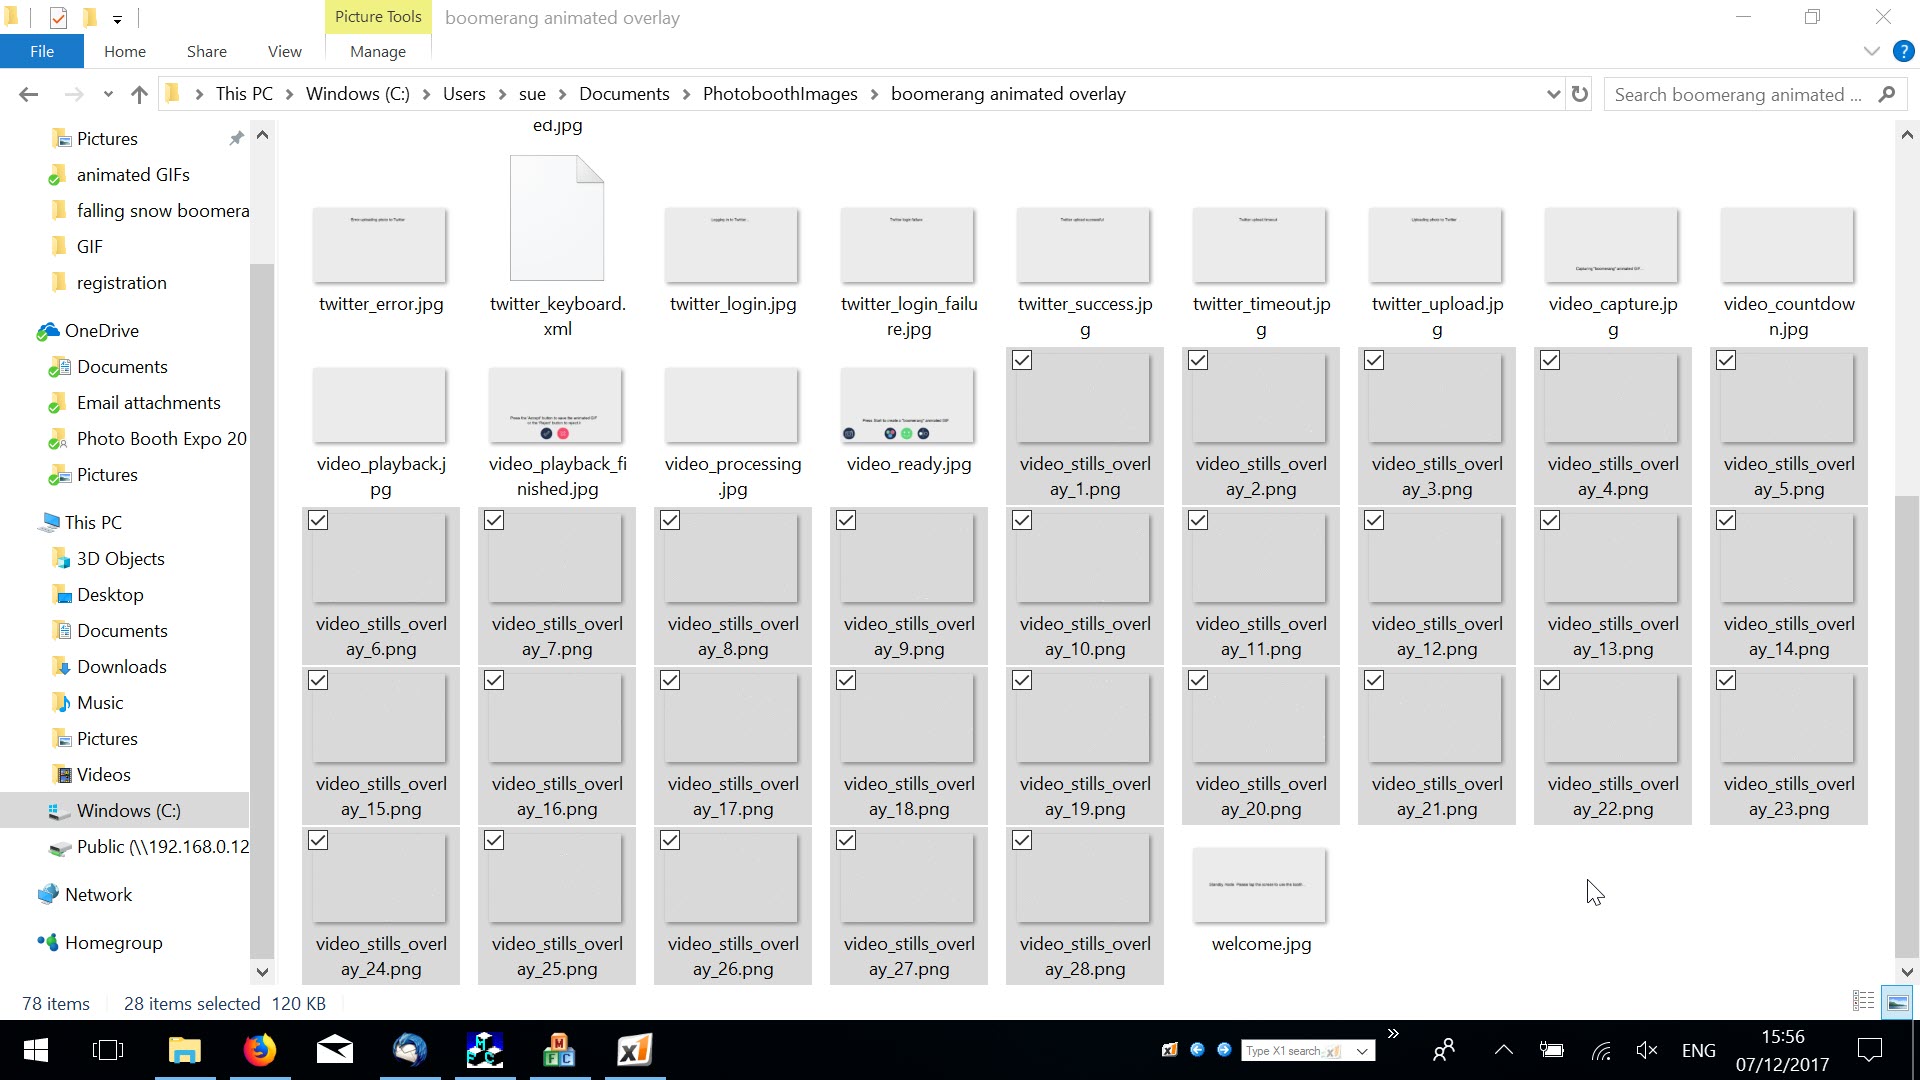Screen dimensions: 1920x1080
Task: Refresh the current folder view
Action: coord(1580,94)
